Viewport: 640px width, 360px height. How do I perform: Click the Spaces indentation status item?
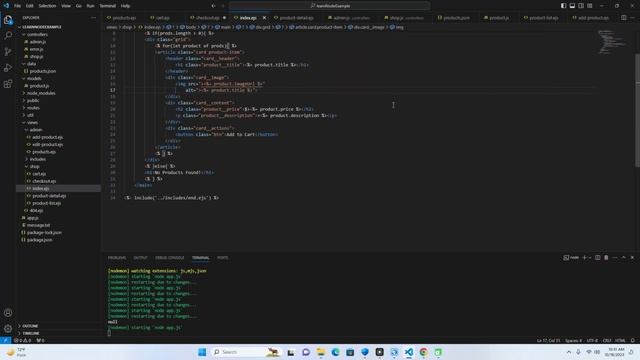(x=573, y=340)
